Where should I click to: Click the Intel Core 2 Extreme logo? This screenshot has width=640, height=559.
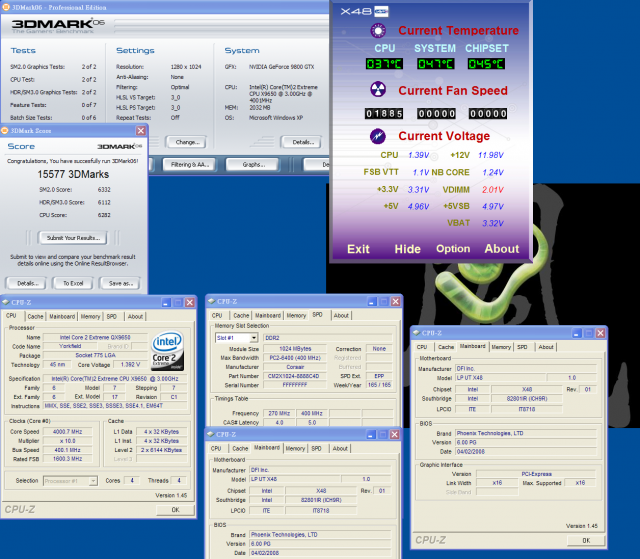(167, 350)
